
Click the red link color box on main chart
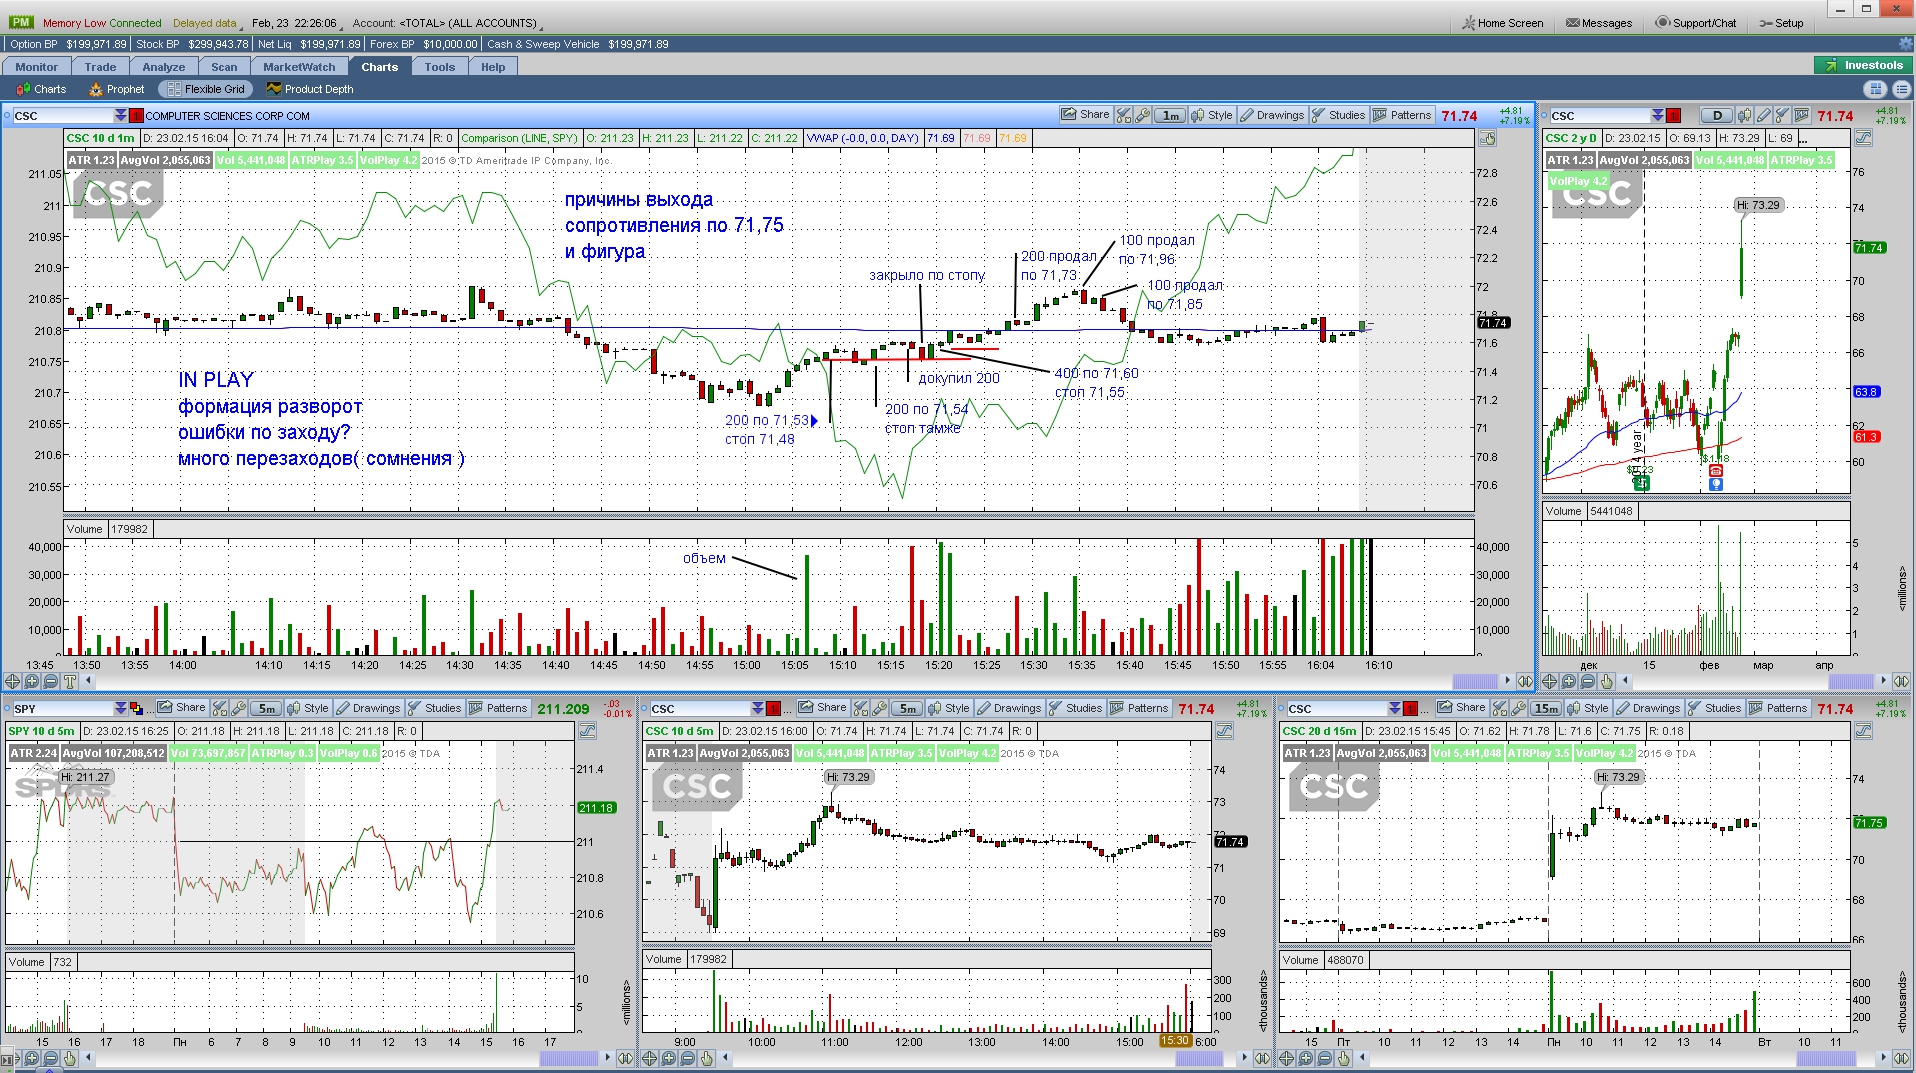click(136, 116)
